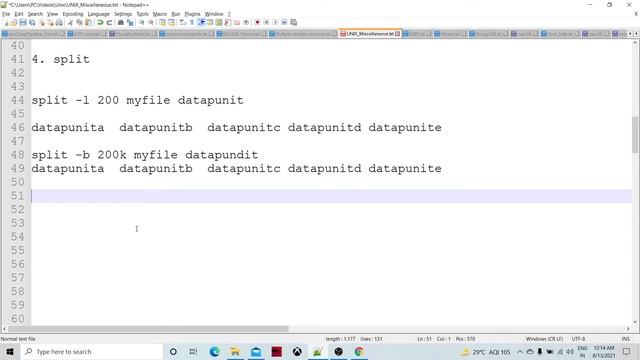Click the Redo arrow icon

[x=109, y=22]
